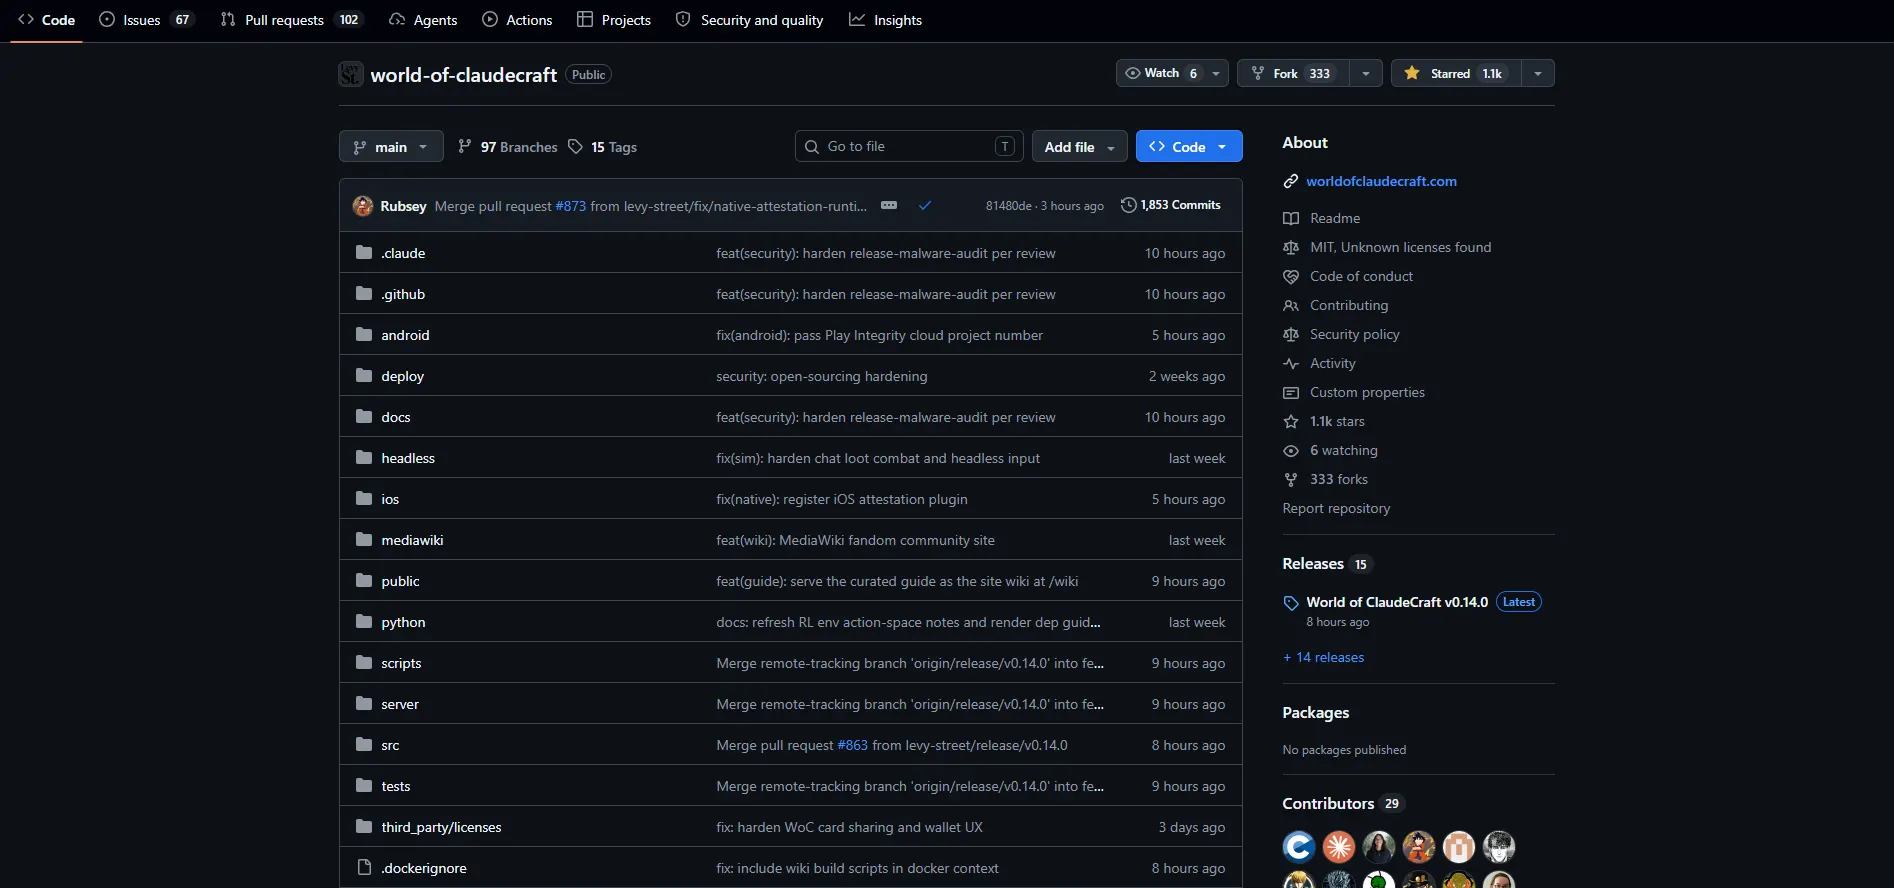1894x888 pixels.
Task: View the 97 Branches link
Action: (x=508, y=147)
